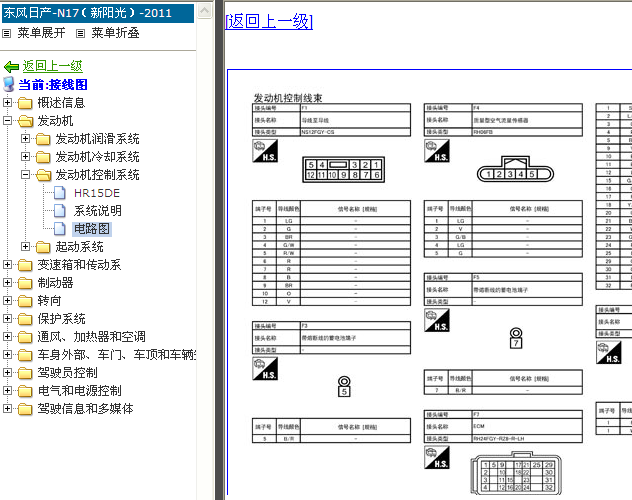Select the 变速箱和传动系 folder label
This screenshot has width=632, height=500.
coord(79,265)
